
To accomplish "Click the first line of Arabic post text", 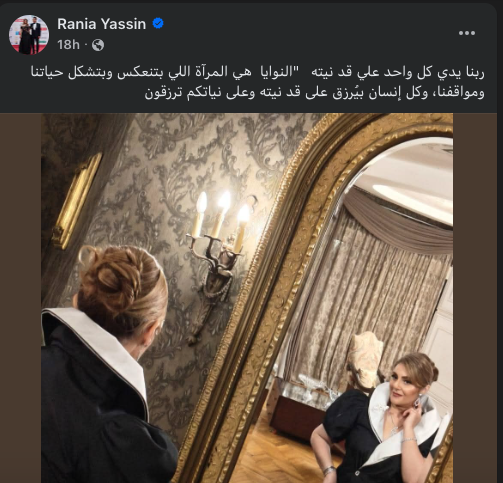I will point(258,72).
